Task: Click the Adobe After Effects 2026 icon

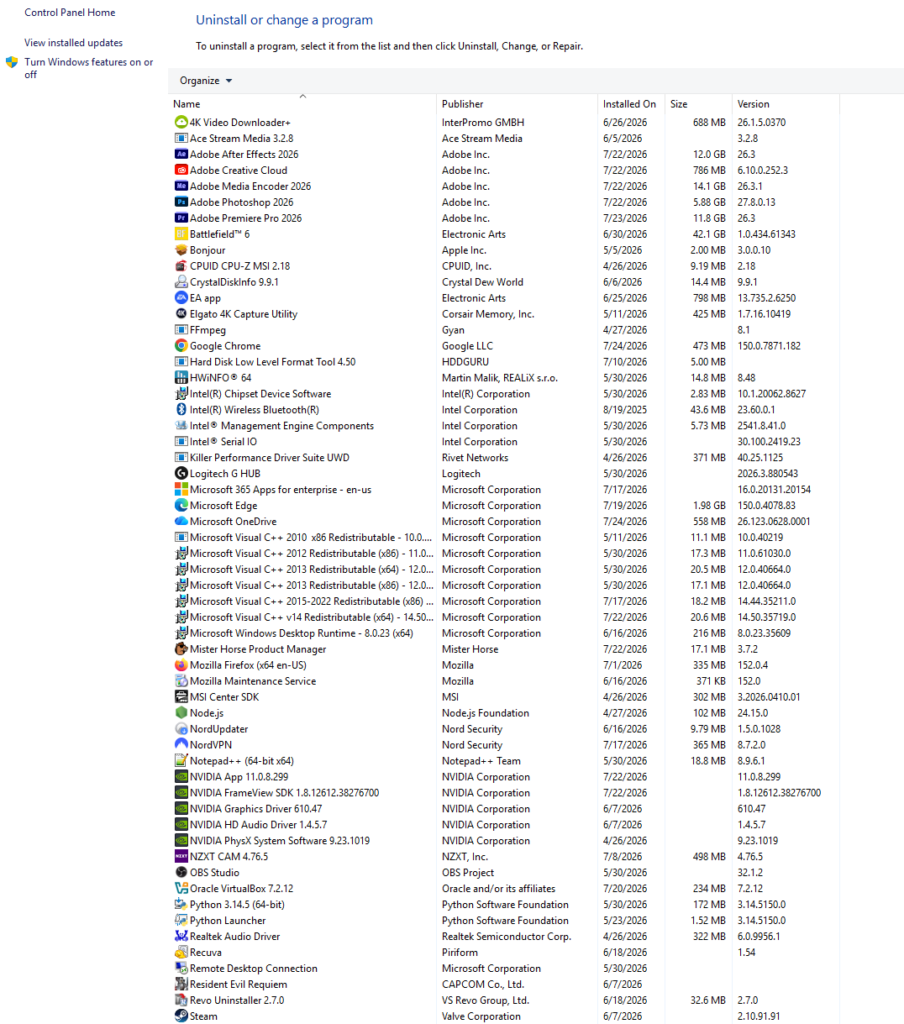Action: (181, 154)
